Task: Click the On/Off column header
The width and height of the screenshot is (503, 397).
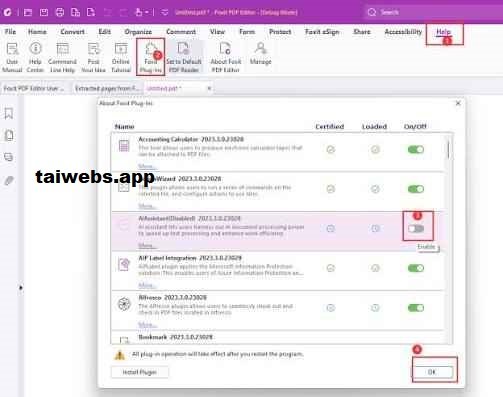Action: click(x=415, y=126)
